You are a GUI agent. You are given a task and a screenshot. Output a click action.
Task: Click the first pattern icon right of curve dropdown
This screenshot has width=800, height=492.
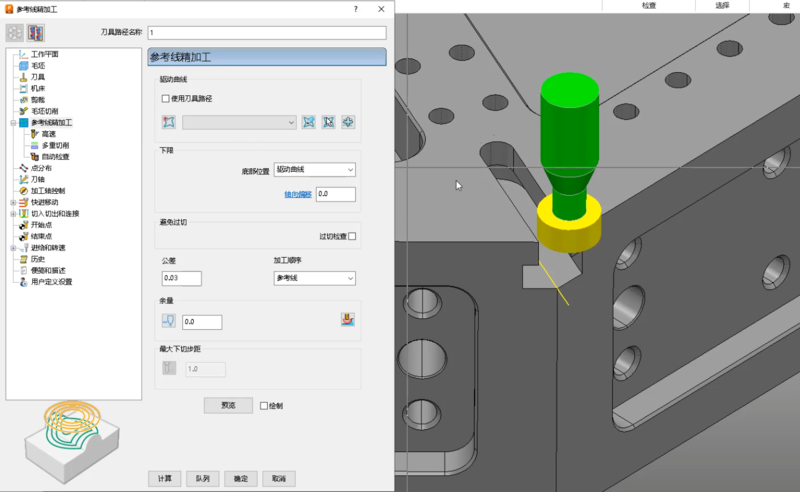click(309, 122)
